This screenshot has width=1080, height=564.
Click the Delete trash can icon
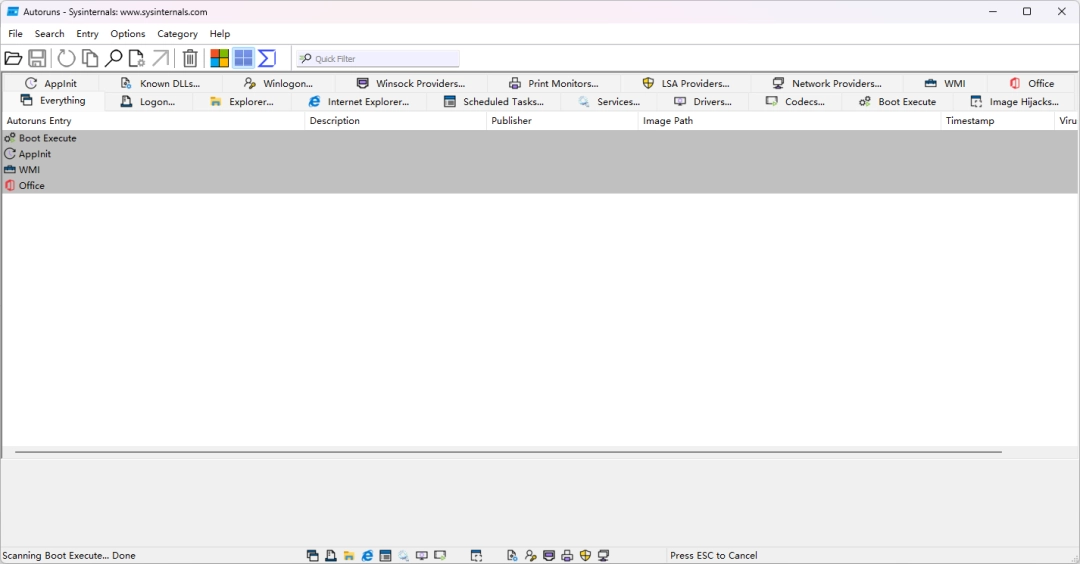coord(190,59)
